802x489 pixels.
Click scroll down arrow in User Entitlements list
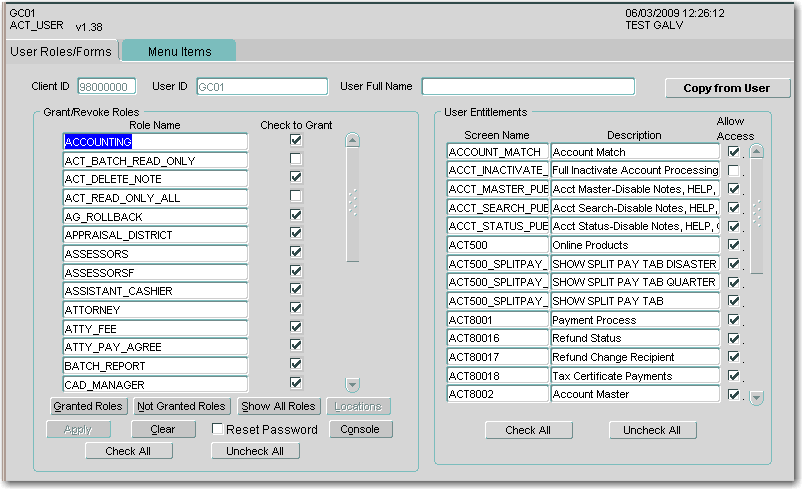click(756, 397)
